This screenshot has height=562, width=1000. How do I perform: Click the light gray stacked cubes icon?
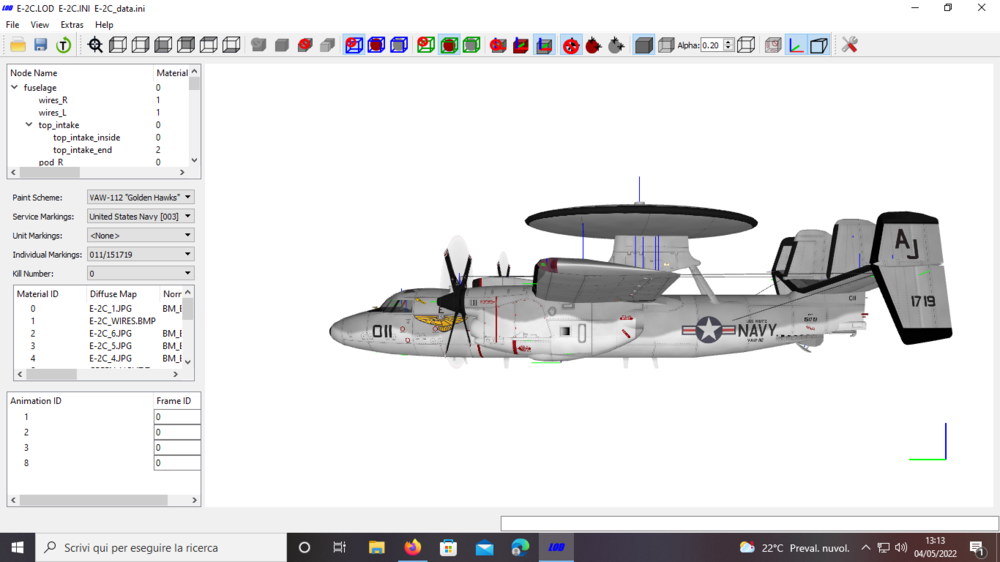328,45
